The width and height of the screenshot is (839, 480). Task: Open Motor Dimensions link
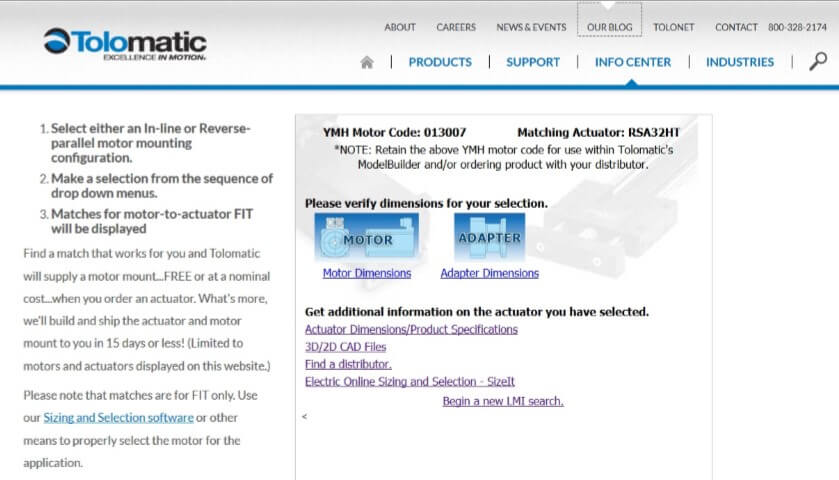pyautogui.click(x=367, y=273)
